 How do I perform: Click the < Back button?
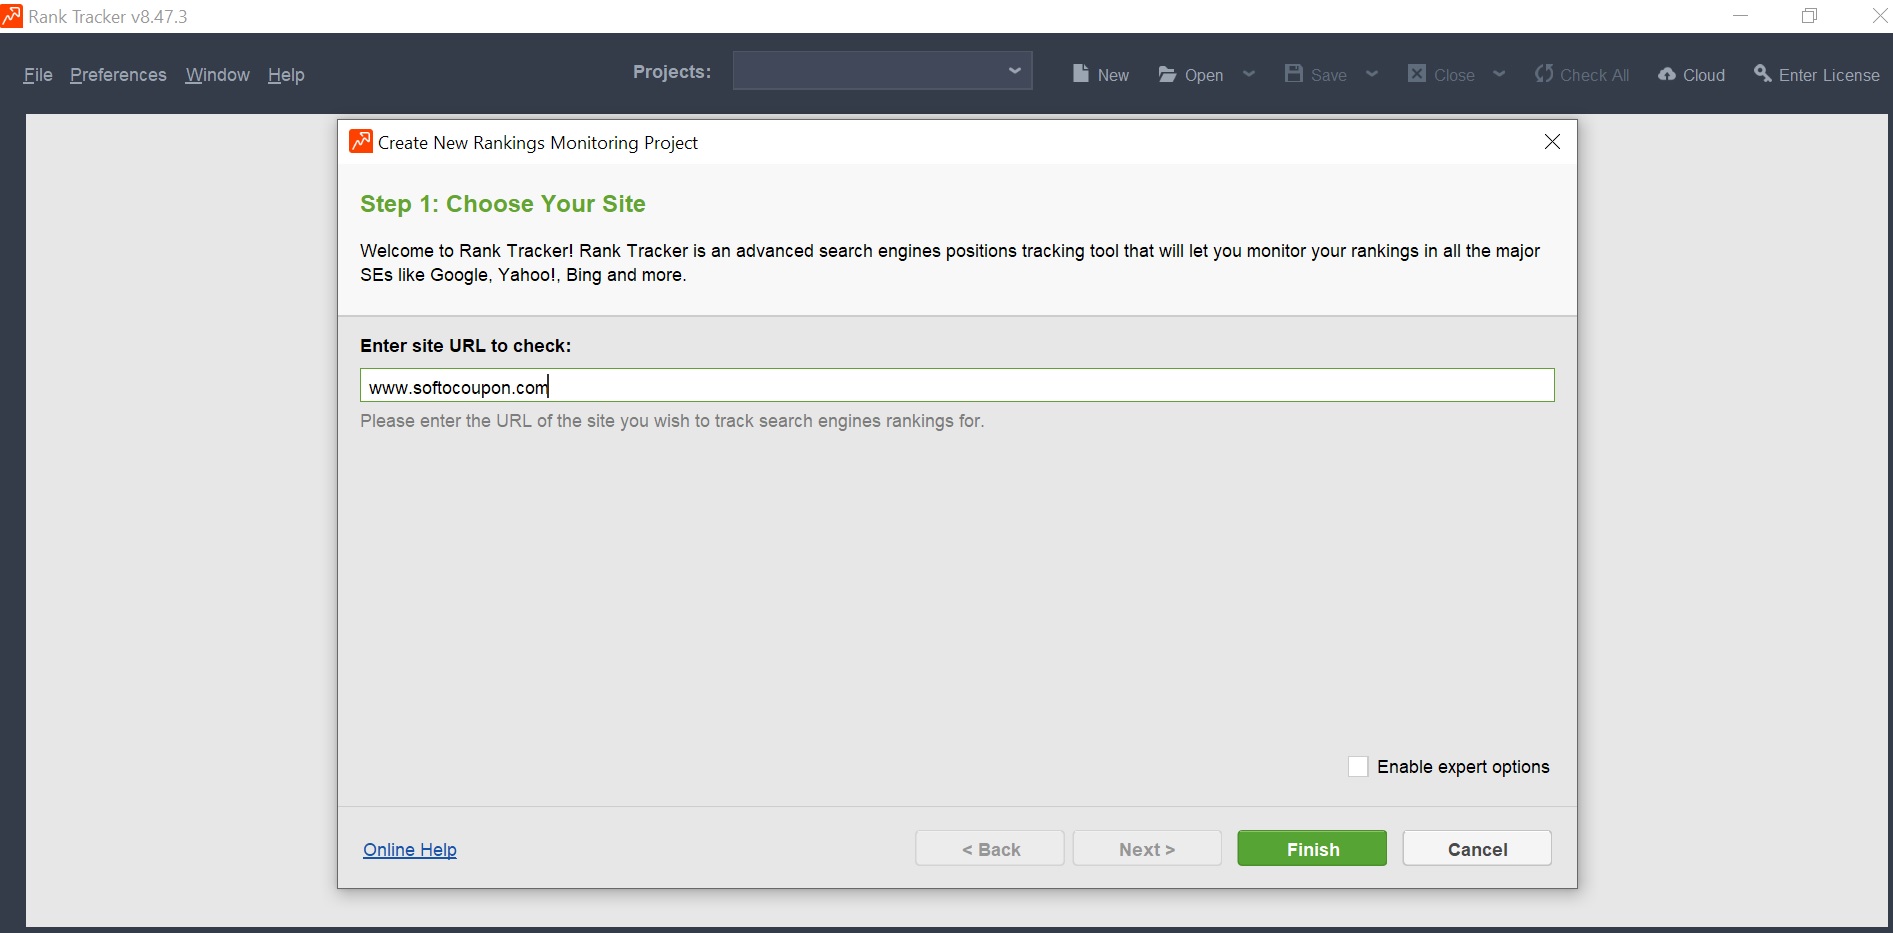tap(990, 849)
